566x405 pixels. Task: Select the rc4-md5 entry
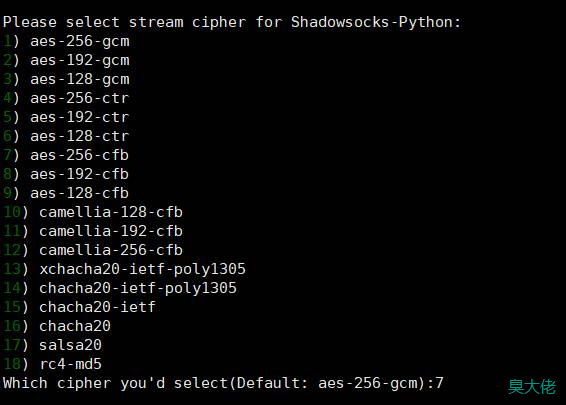click(52, 364)
